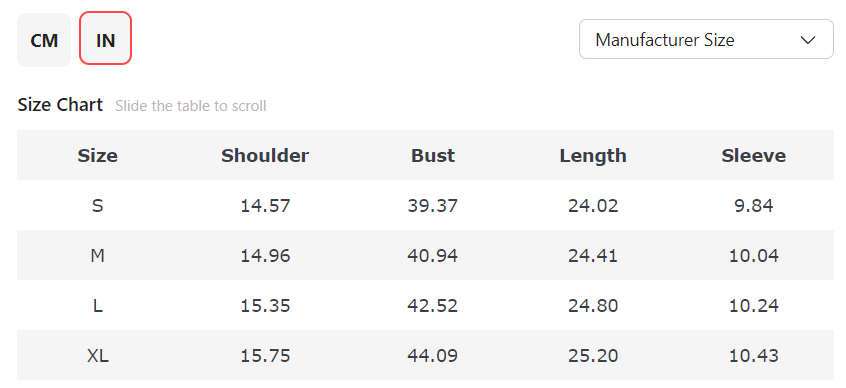Click the Size Chart heading
This screenshot has height=388, width=846.
coord(60,105)
